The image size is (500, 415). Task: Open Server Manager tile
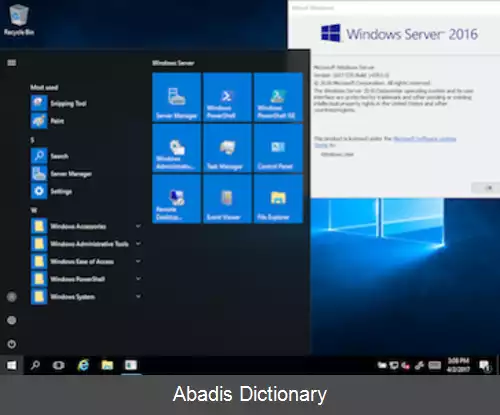pyautogui.click(x=177, y=97)
